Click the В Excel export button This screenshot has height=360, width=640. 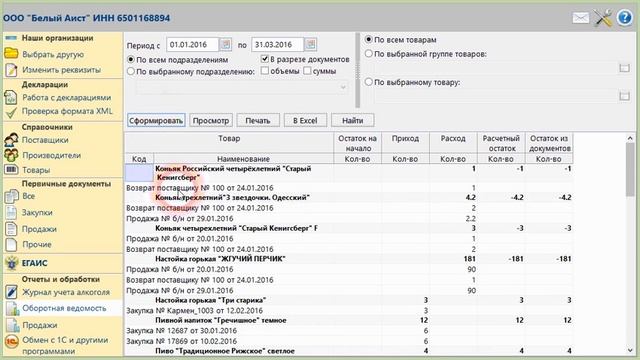pyautogui.click(x=305, y=120)
